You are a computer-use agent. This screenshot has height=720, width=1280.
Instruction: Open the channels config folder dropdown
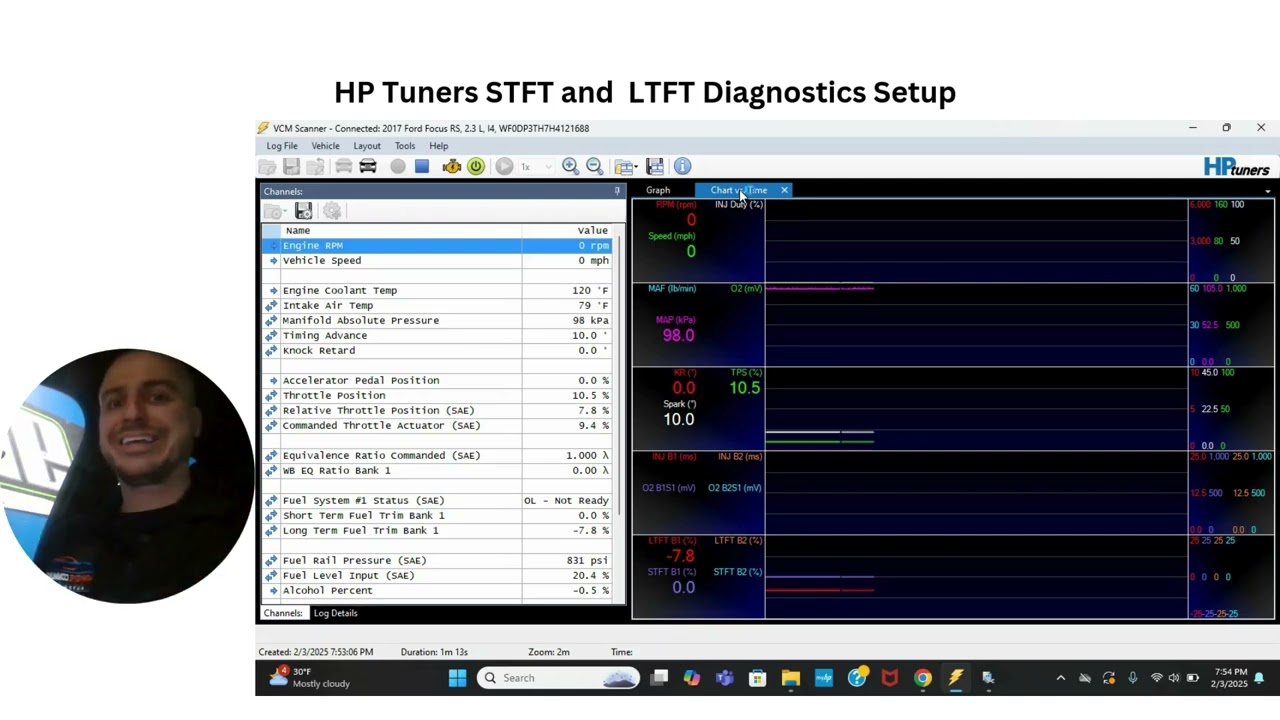(274, 211)
